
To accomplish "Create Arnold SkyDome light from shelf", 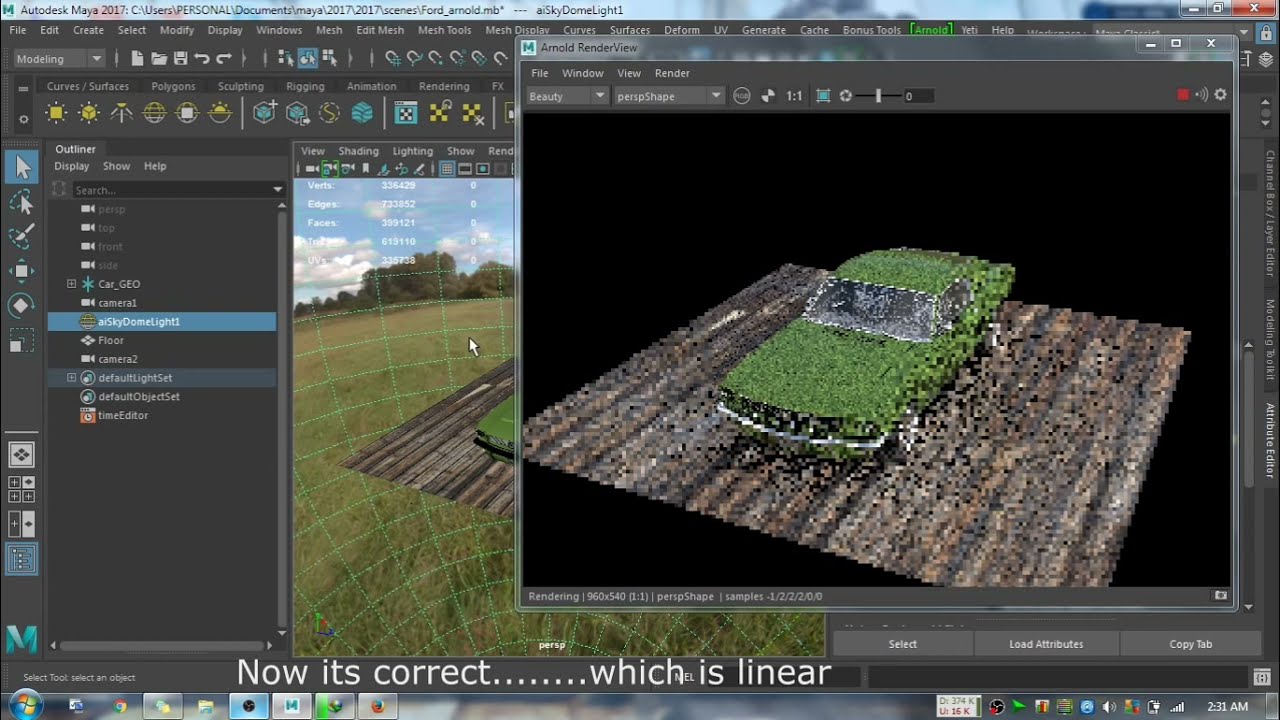I will (x=154, y=113).
